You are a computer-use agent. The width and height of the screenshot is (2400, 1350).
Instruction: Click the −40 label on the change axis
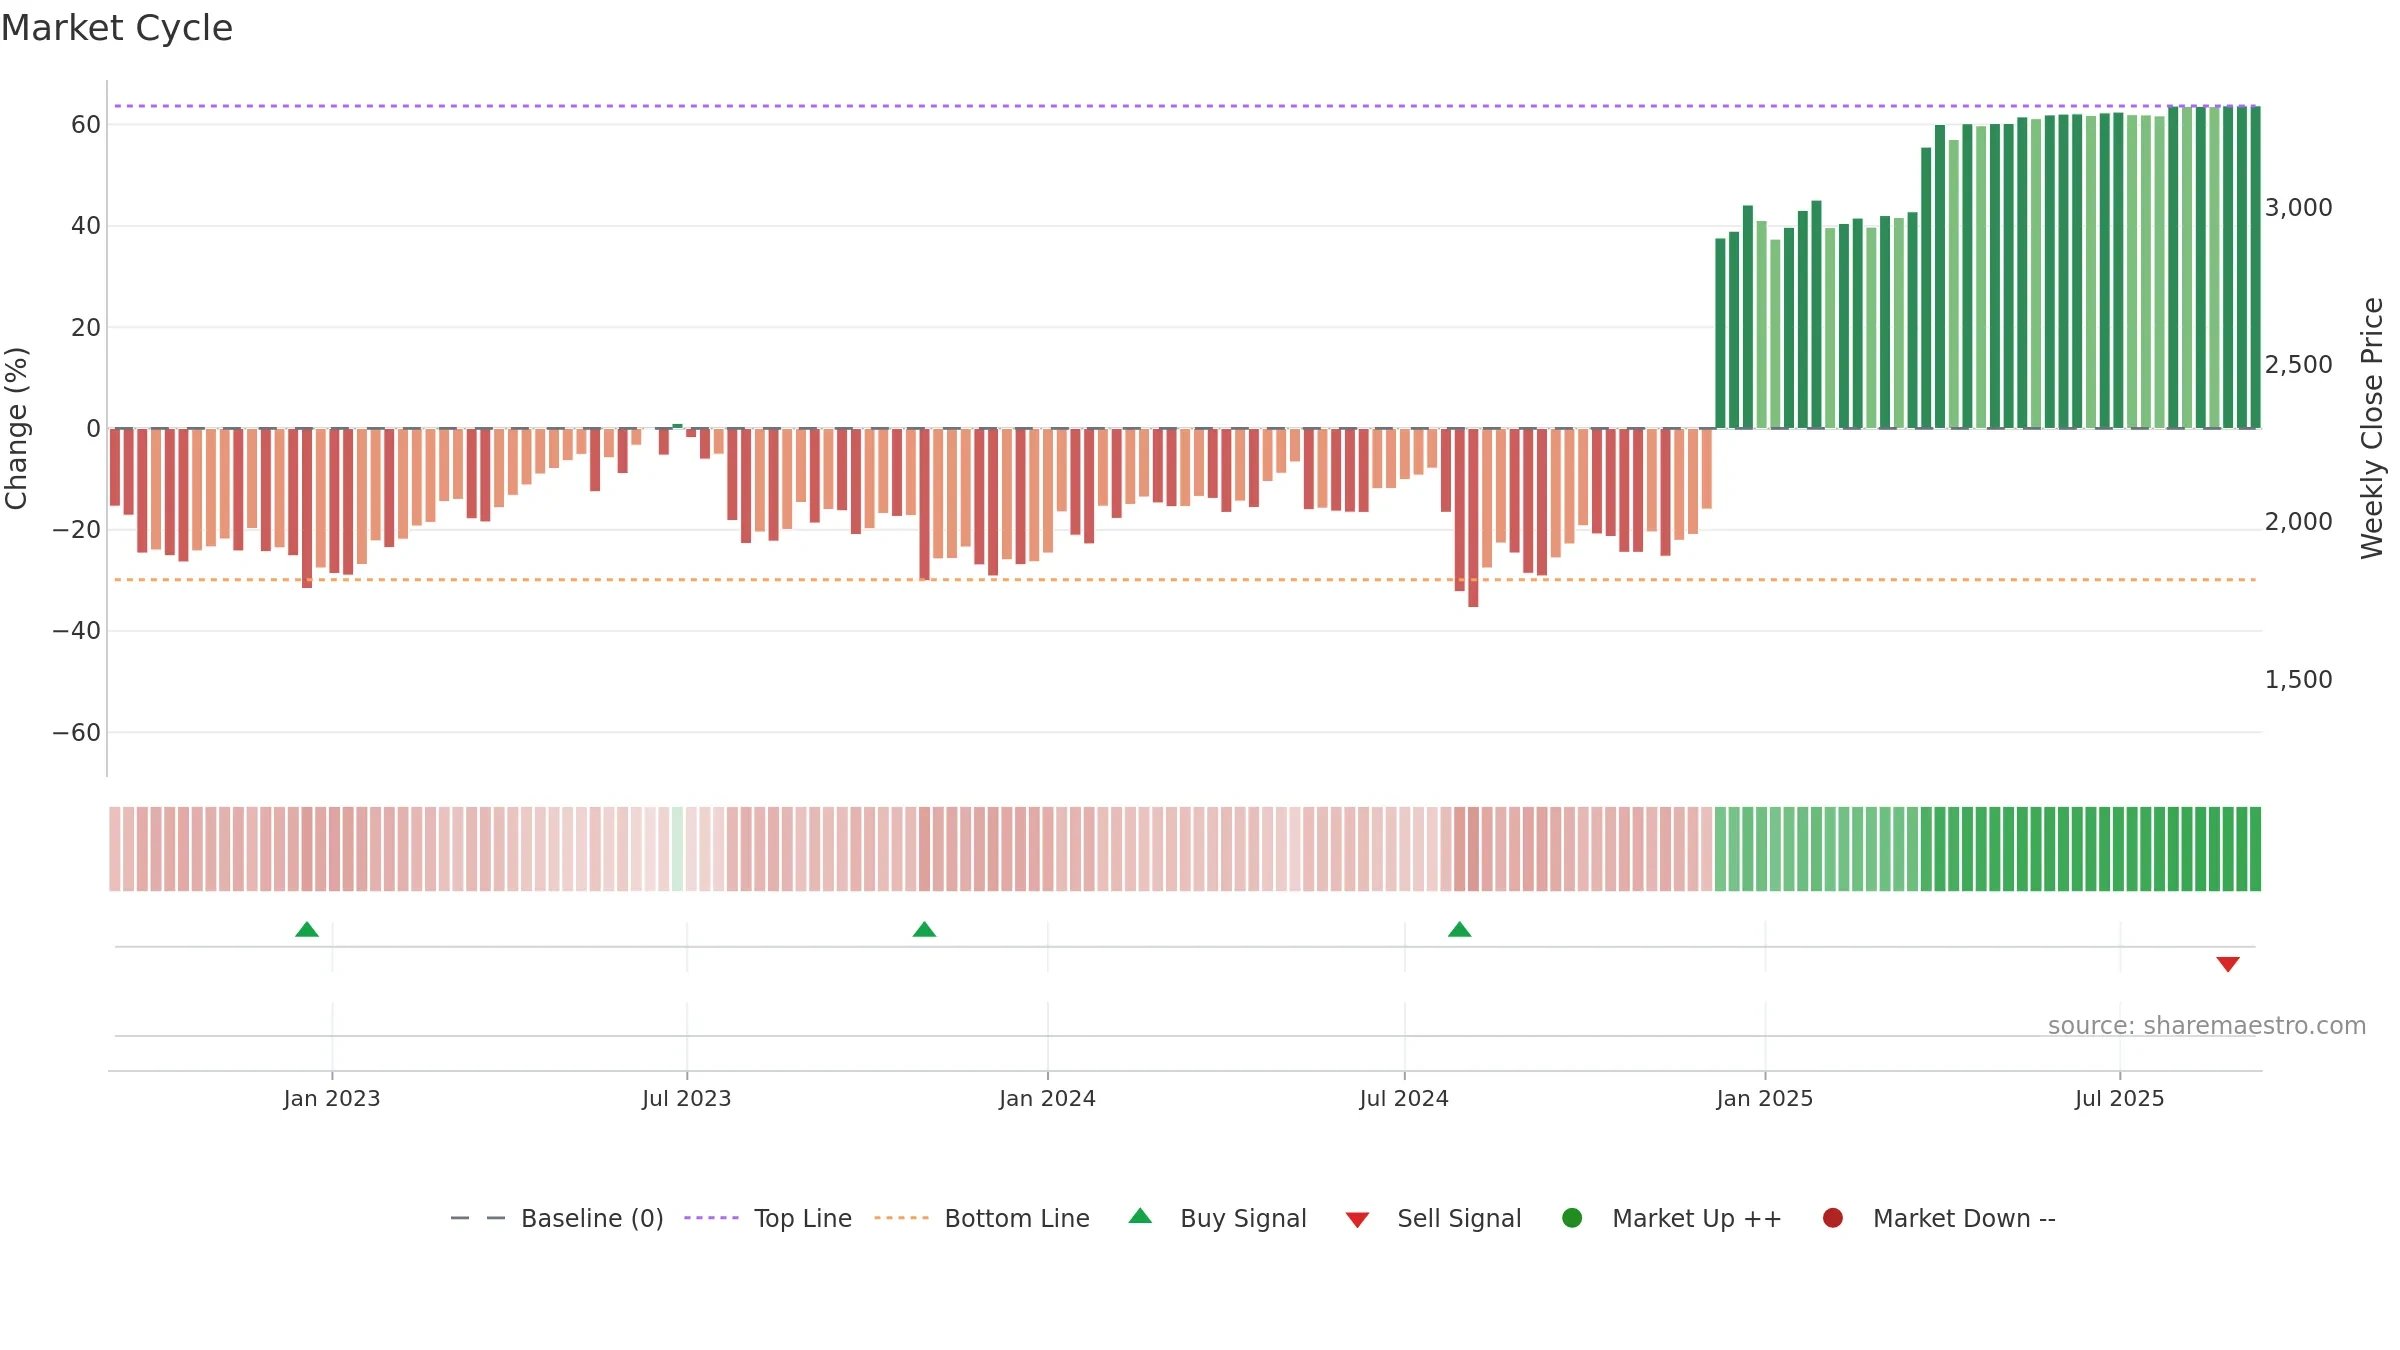click(x=77, y=631)
